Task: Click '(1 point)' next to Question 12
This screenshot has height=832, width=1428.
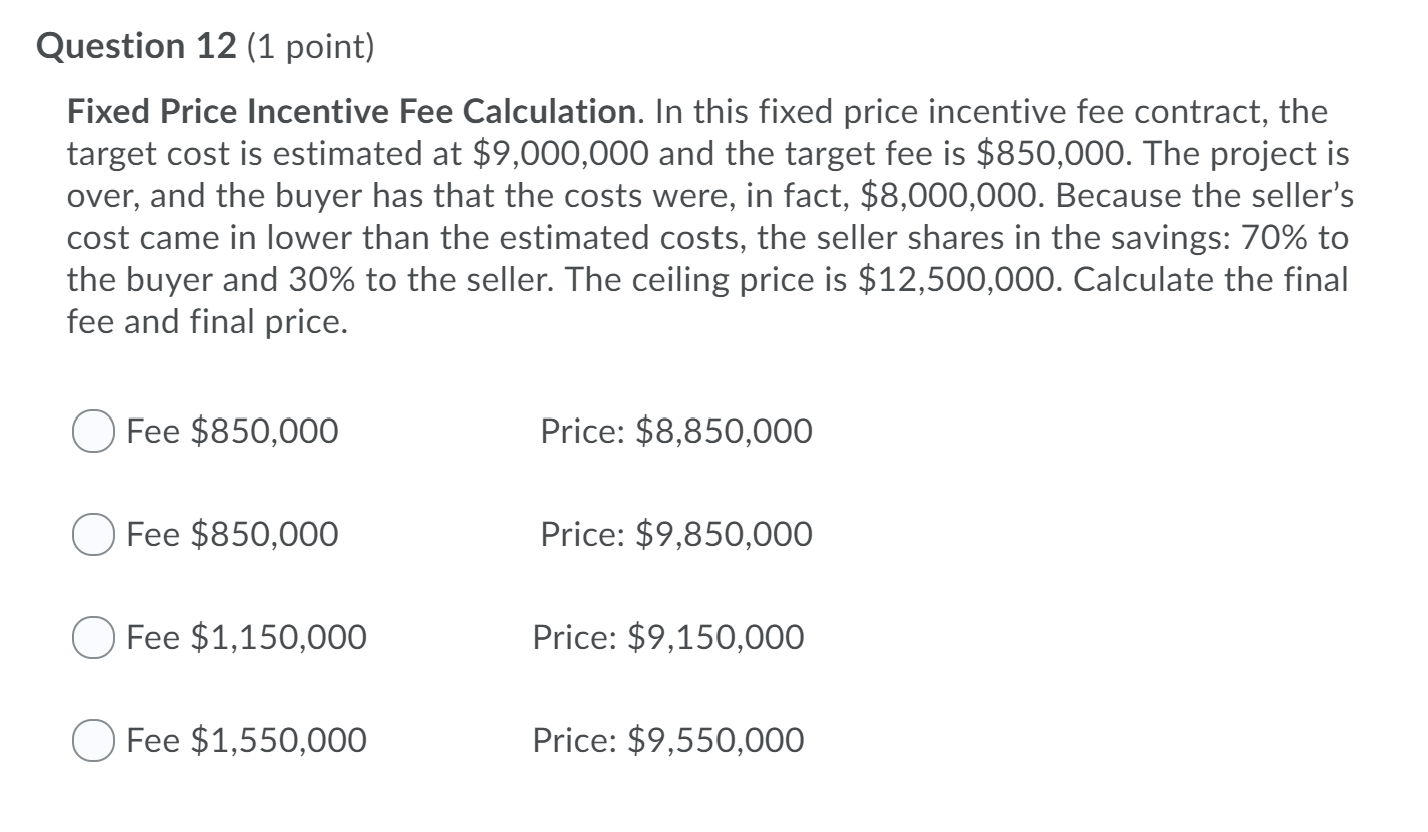Action: click(x=310, y=45)
